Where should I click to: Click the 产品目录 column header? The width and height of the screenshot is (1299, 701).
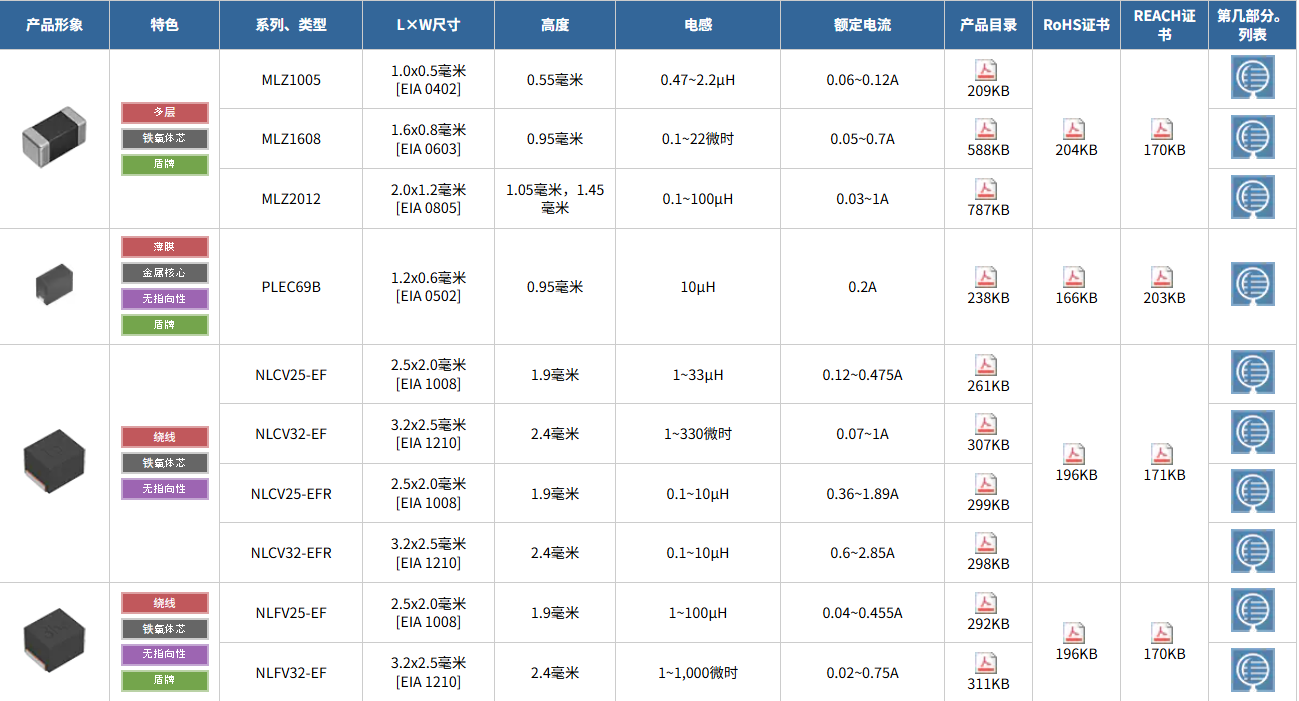click(988, 25)
